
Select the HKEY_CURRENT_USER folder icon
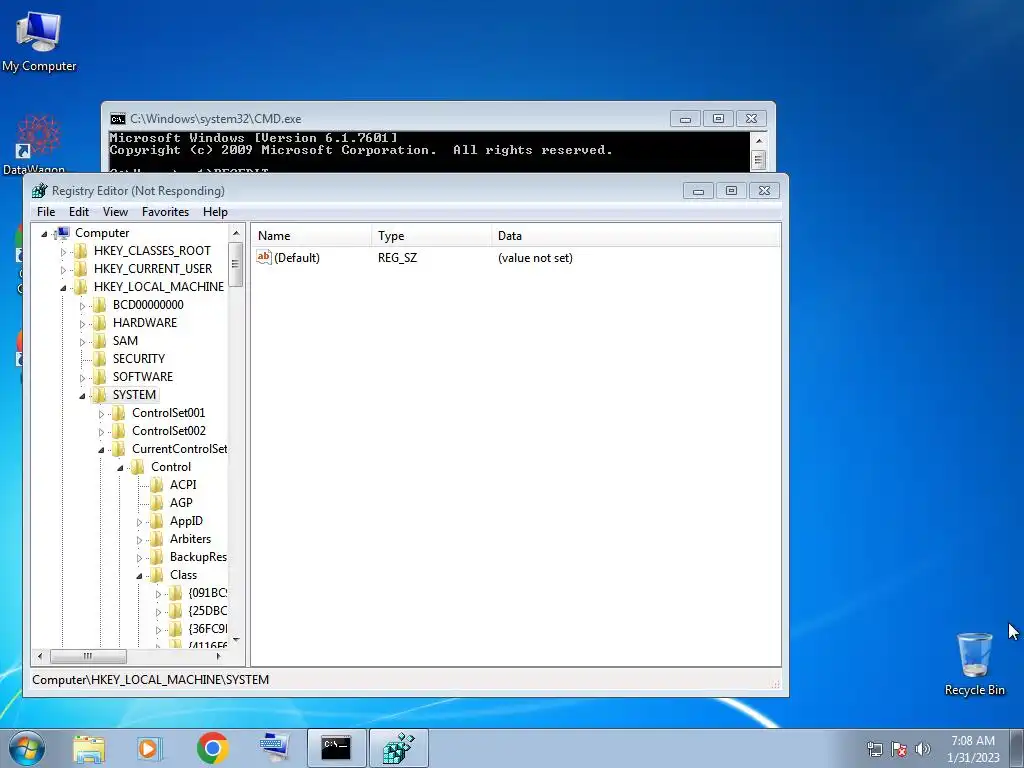pos(80,268)
